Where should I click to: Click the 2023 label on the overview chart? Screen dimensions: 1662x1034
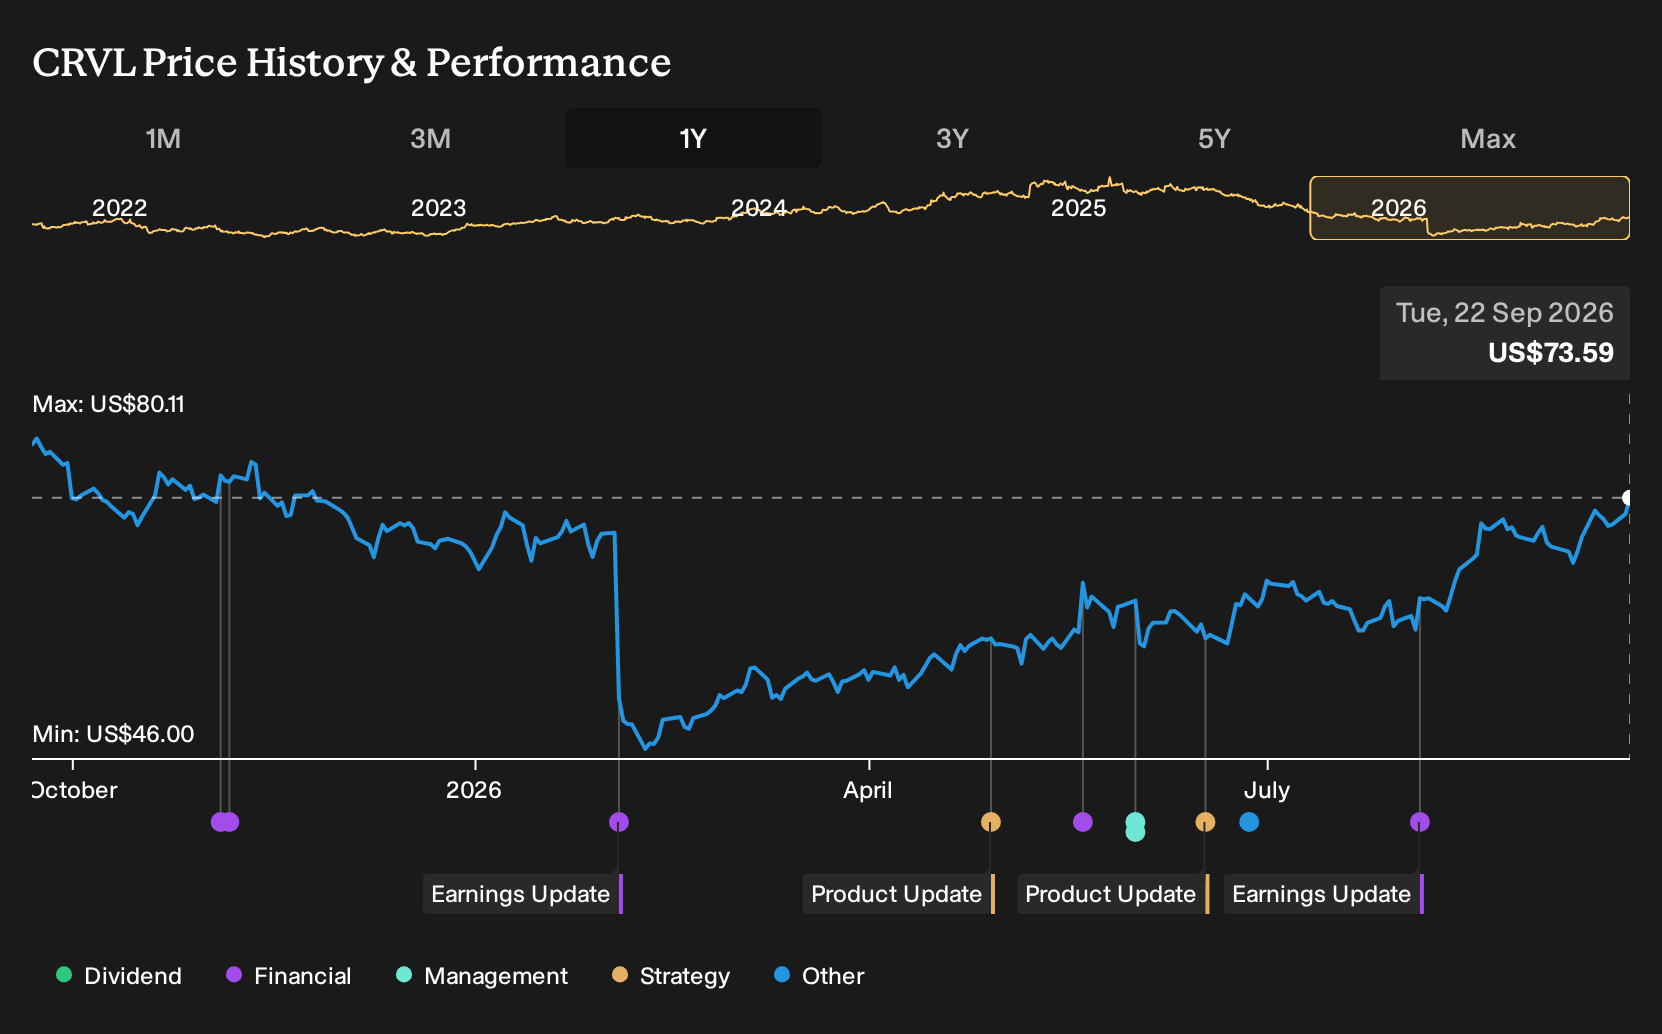[439, 208]
